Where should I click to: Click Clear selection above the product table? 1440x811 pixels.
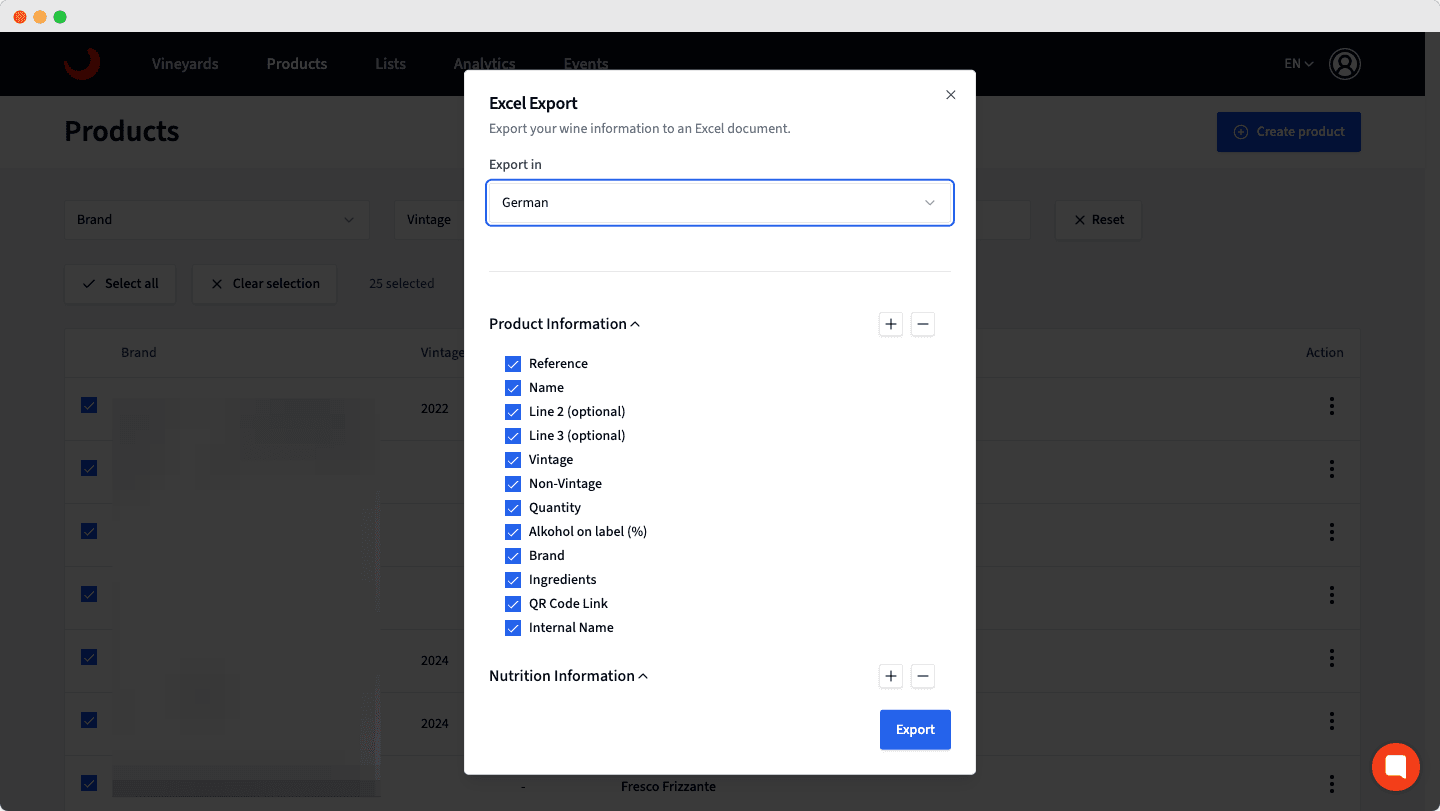(x=264, y=284)
